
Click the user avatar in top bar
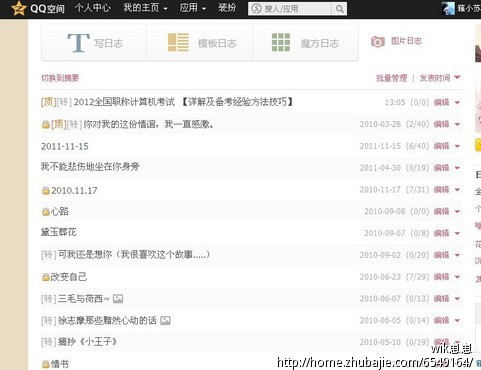pos(448,8)
